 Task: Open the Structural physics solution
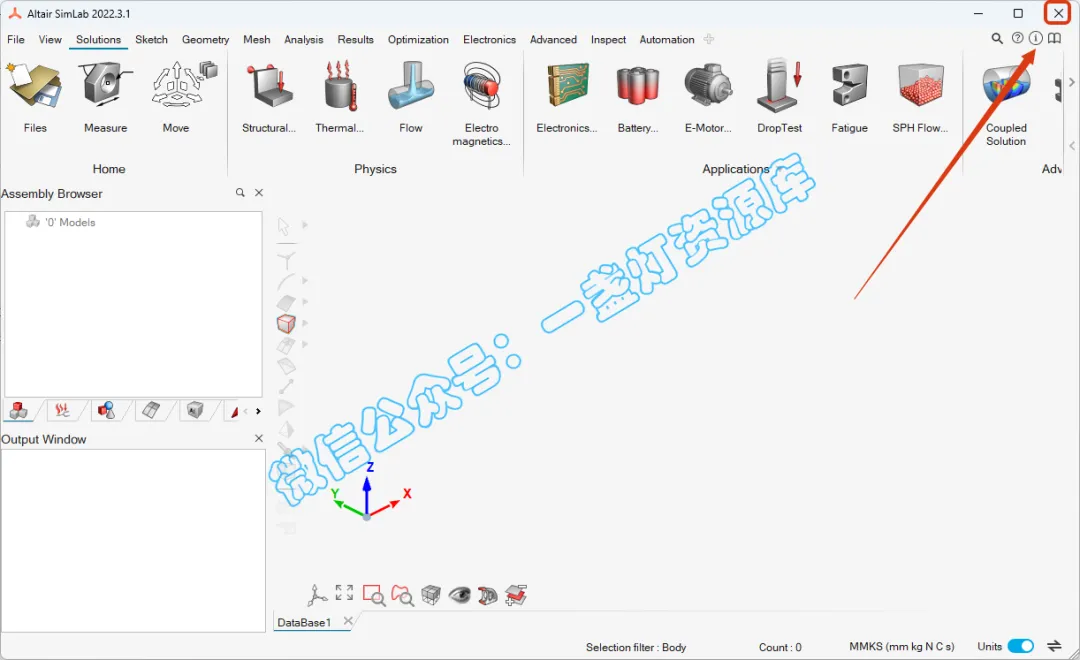(269, 96)
